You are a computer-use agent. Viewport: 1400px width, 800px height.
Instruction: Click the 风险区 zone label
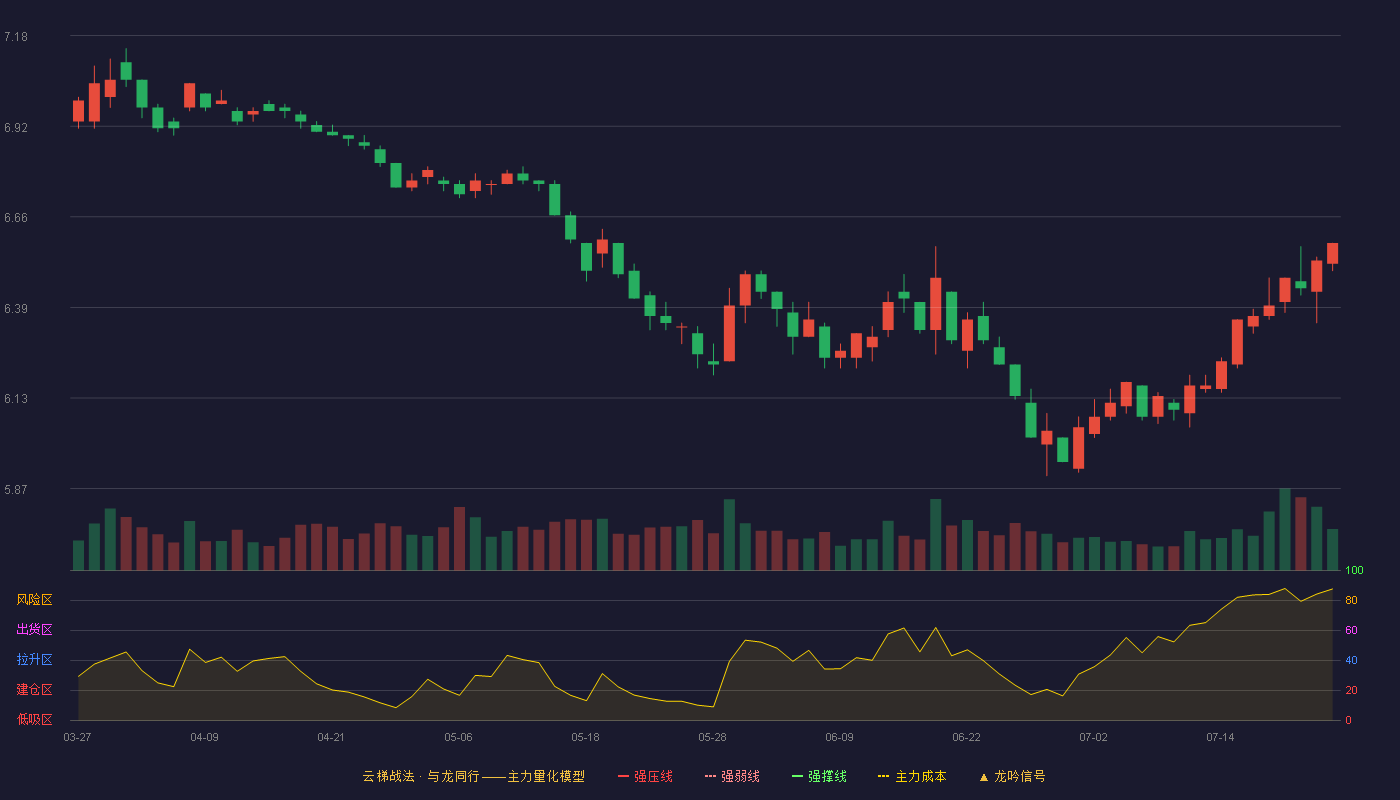point(34,600)
